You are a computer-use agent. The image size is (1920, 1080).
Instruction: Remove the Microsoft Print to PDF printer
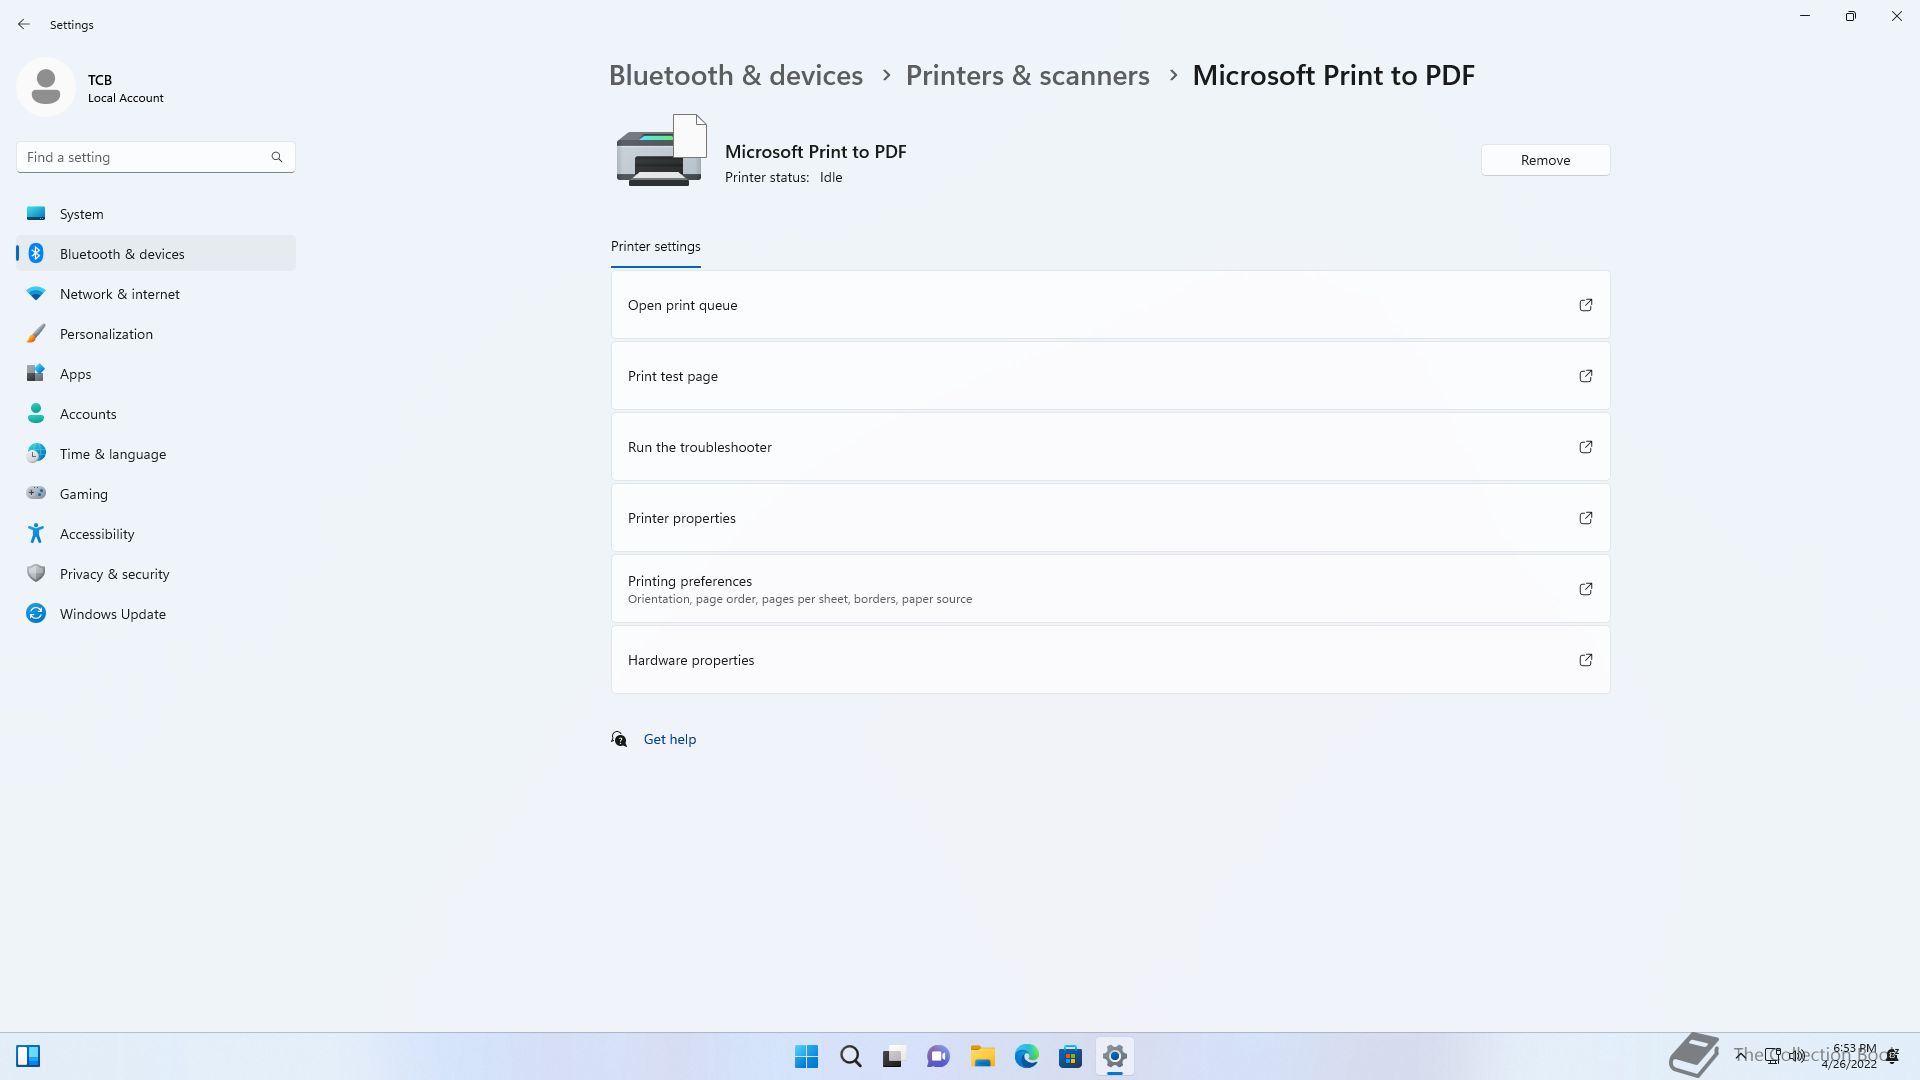tap(1545, 160)
